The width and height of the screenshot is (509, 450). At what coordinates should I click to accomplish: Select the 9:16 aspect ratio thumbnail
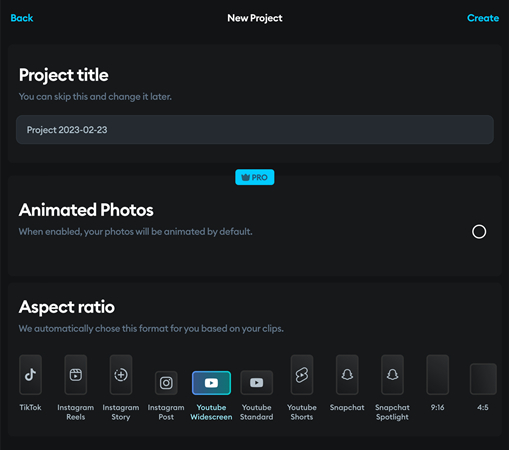(438, 375)
